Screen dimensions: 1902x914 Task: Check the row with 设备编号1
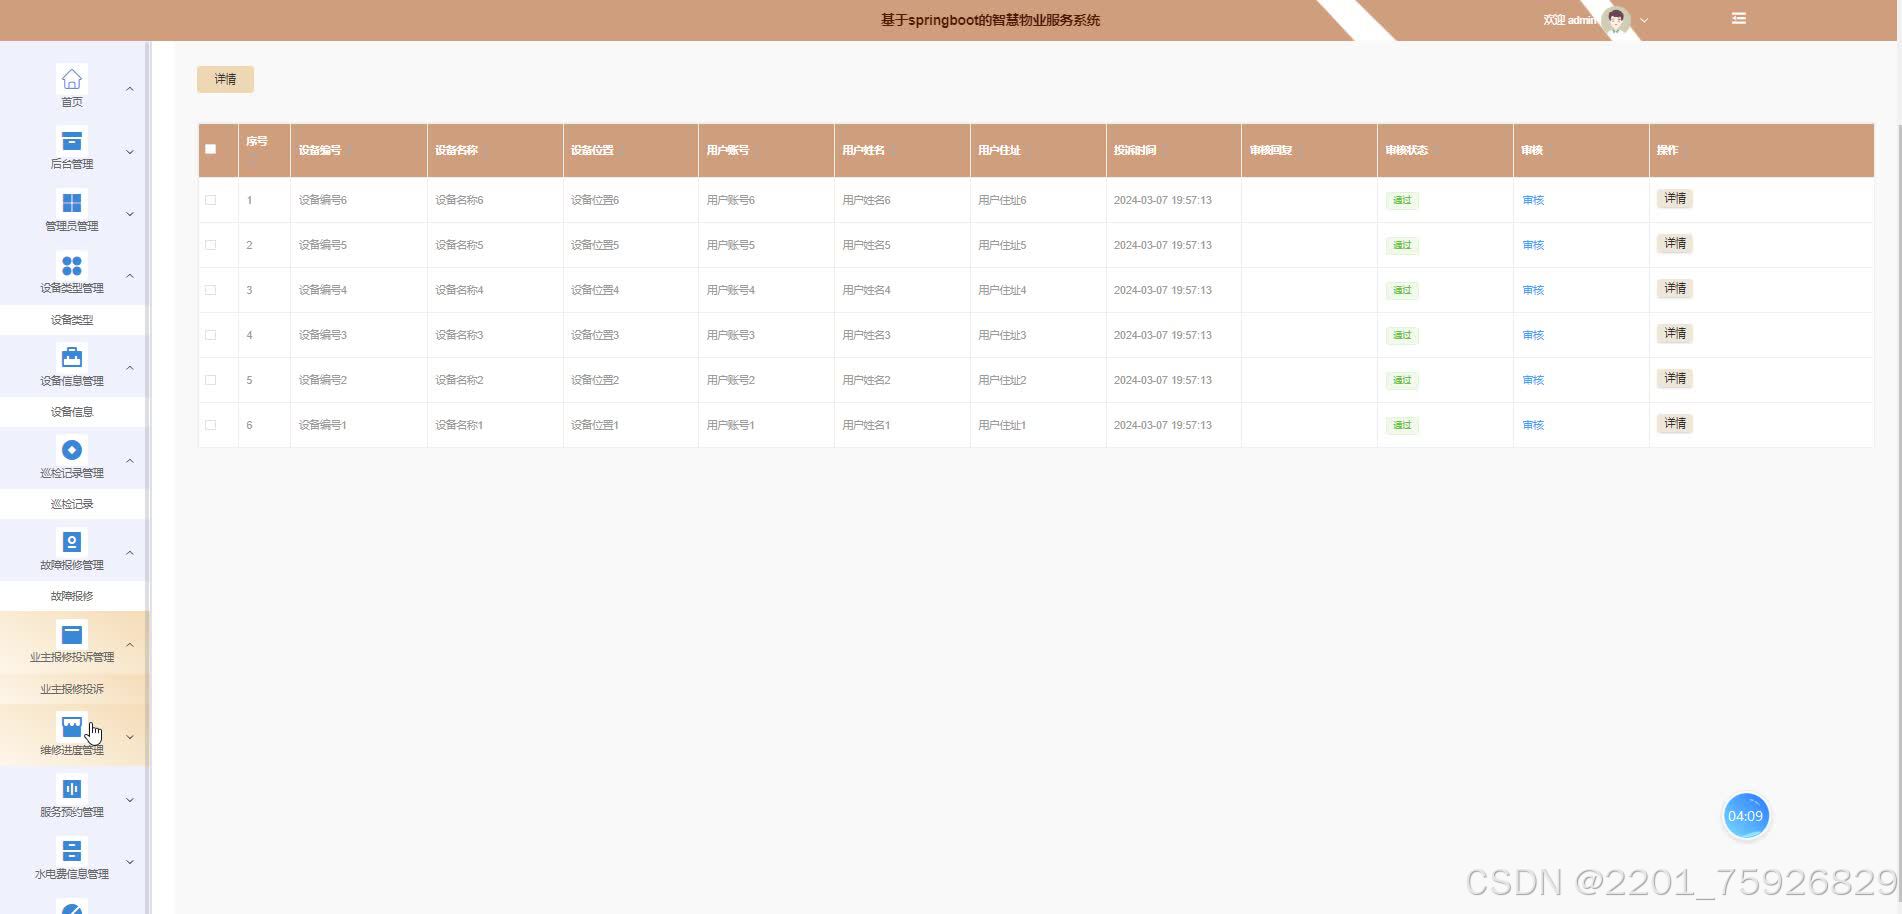tap(210, 425)
